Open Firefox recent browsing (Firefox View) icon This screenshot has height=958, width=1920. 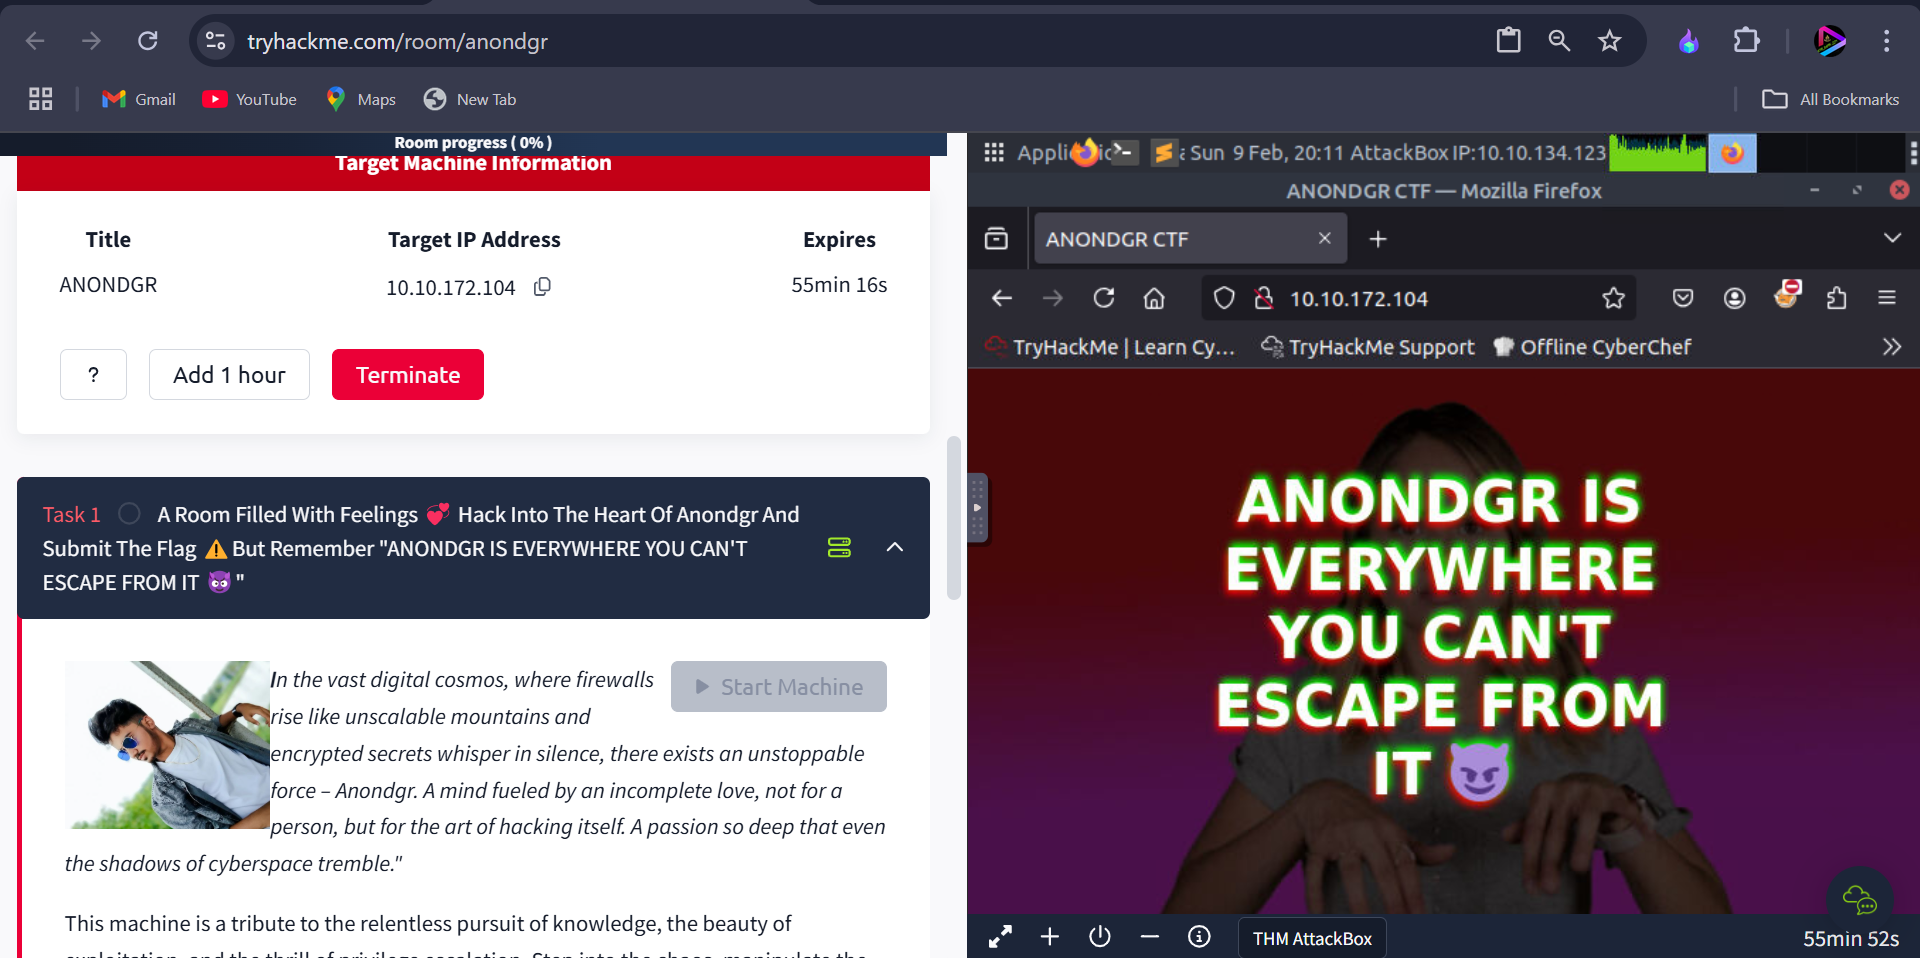click(x=996, y=238)
